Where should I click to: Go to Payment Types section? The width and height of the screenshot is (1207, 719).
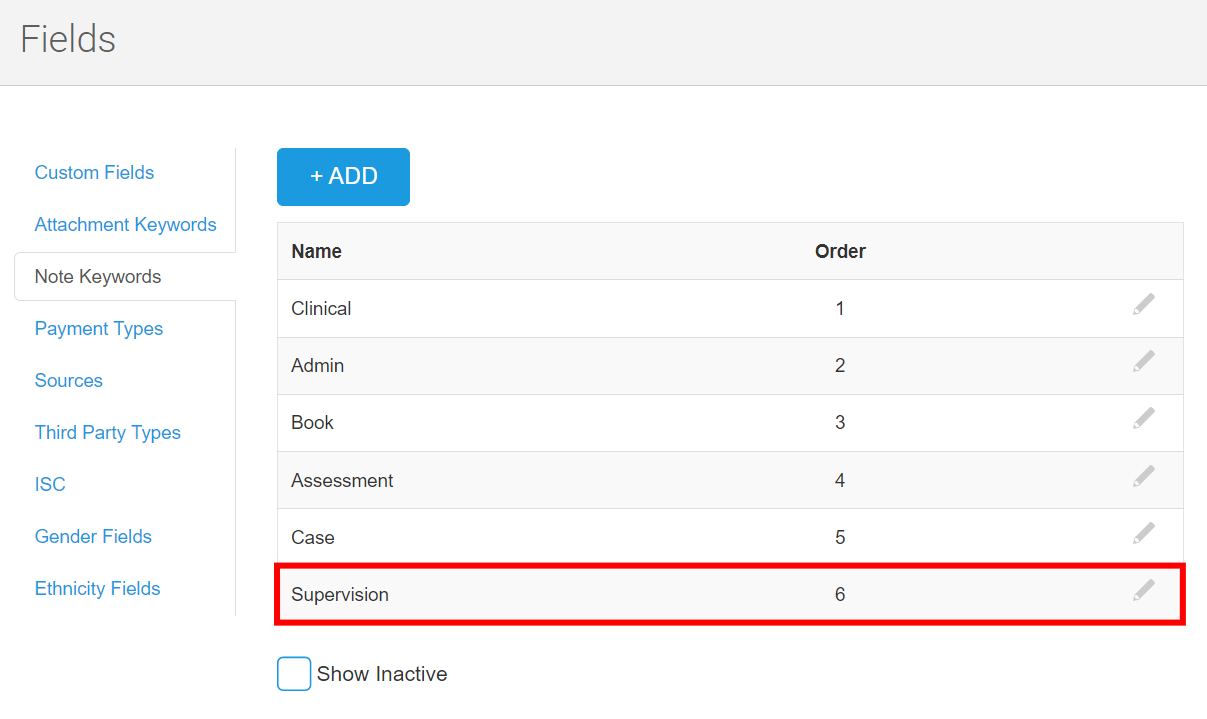click(99, 329)
